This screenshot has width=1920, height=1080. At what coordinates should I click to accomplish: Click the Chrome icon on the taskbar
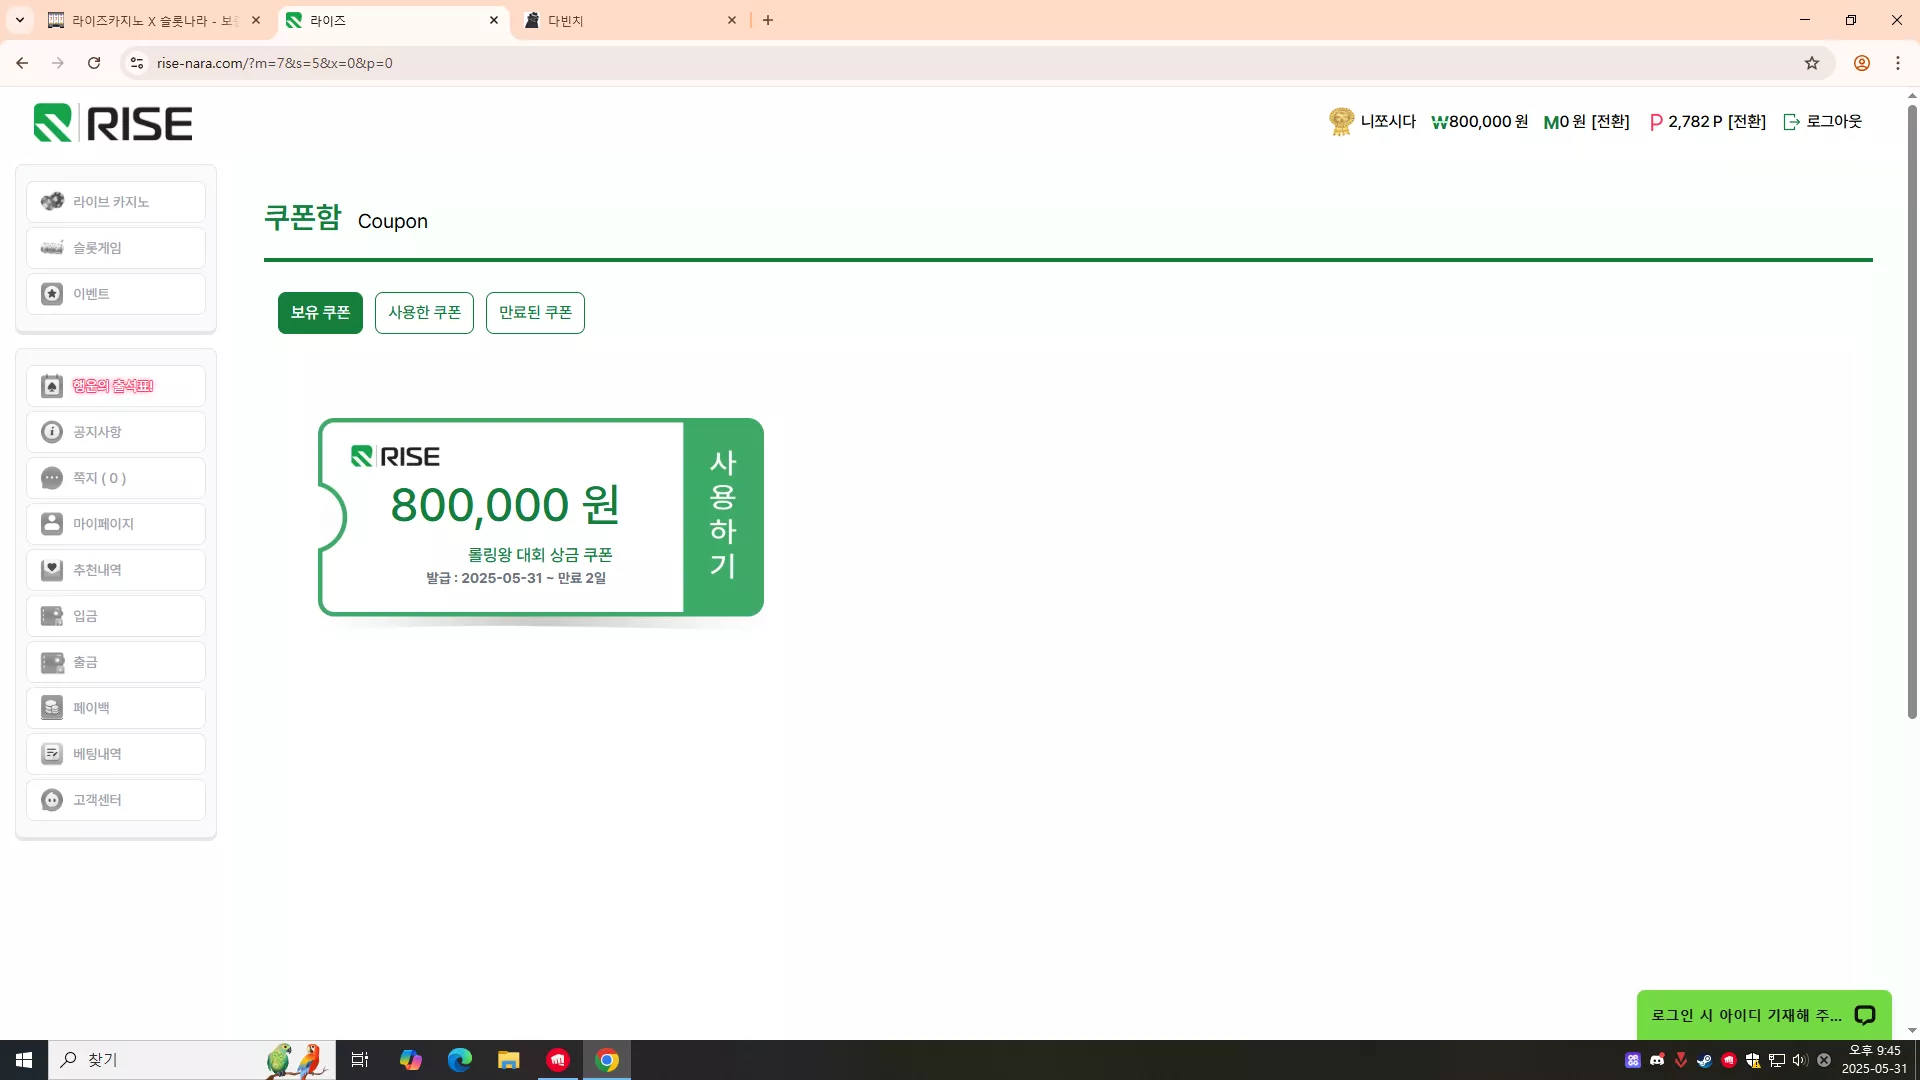(x=607, y=1060)
